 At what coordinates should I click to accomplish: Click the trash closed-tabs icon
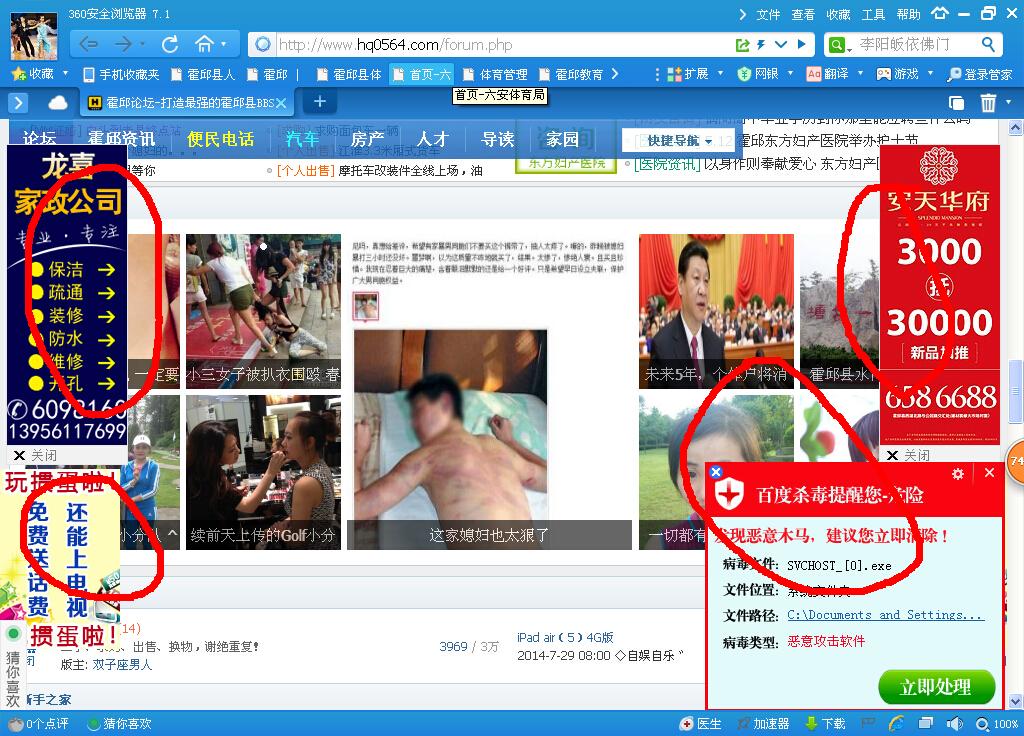988,103
